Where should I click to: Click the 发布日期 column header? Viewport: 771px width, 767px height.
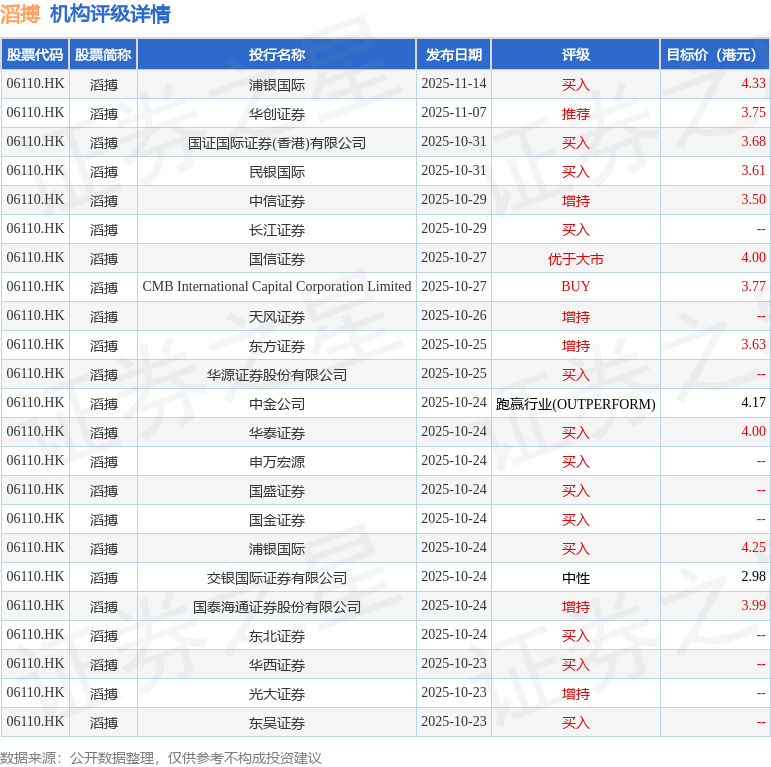click(x=453, y=55)
